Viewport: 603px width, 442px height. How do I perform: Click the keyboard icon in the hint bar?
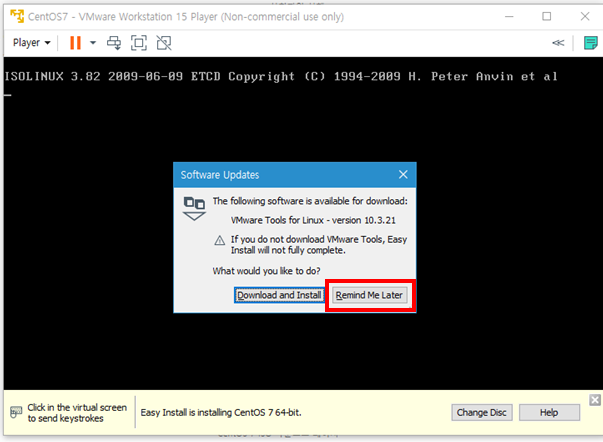coord(16,412)
